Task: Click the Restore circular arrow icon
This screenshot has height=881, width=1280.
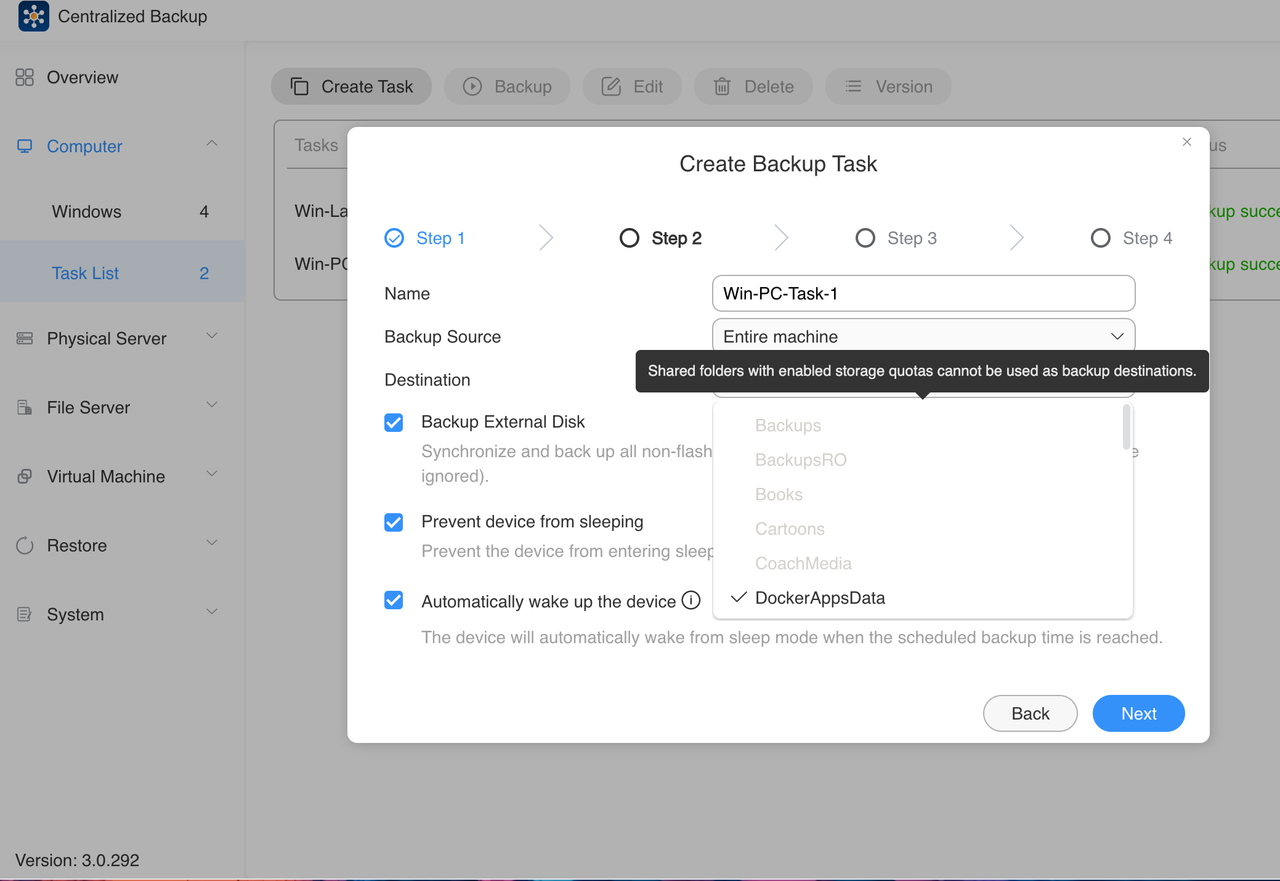Action: tap(25, 546)
